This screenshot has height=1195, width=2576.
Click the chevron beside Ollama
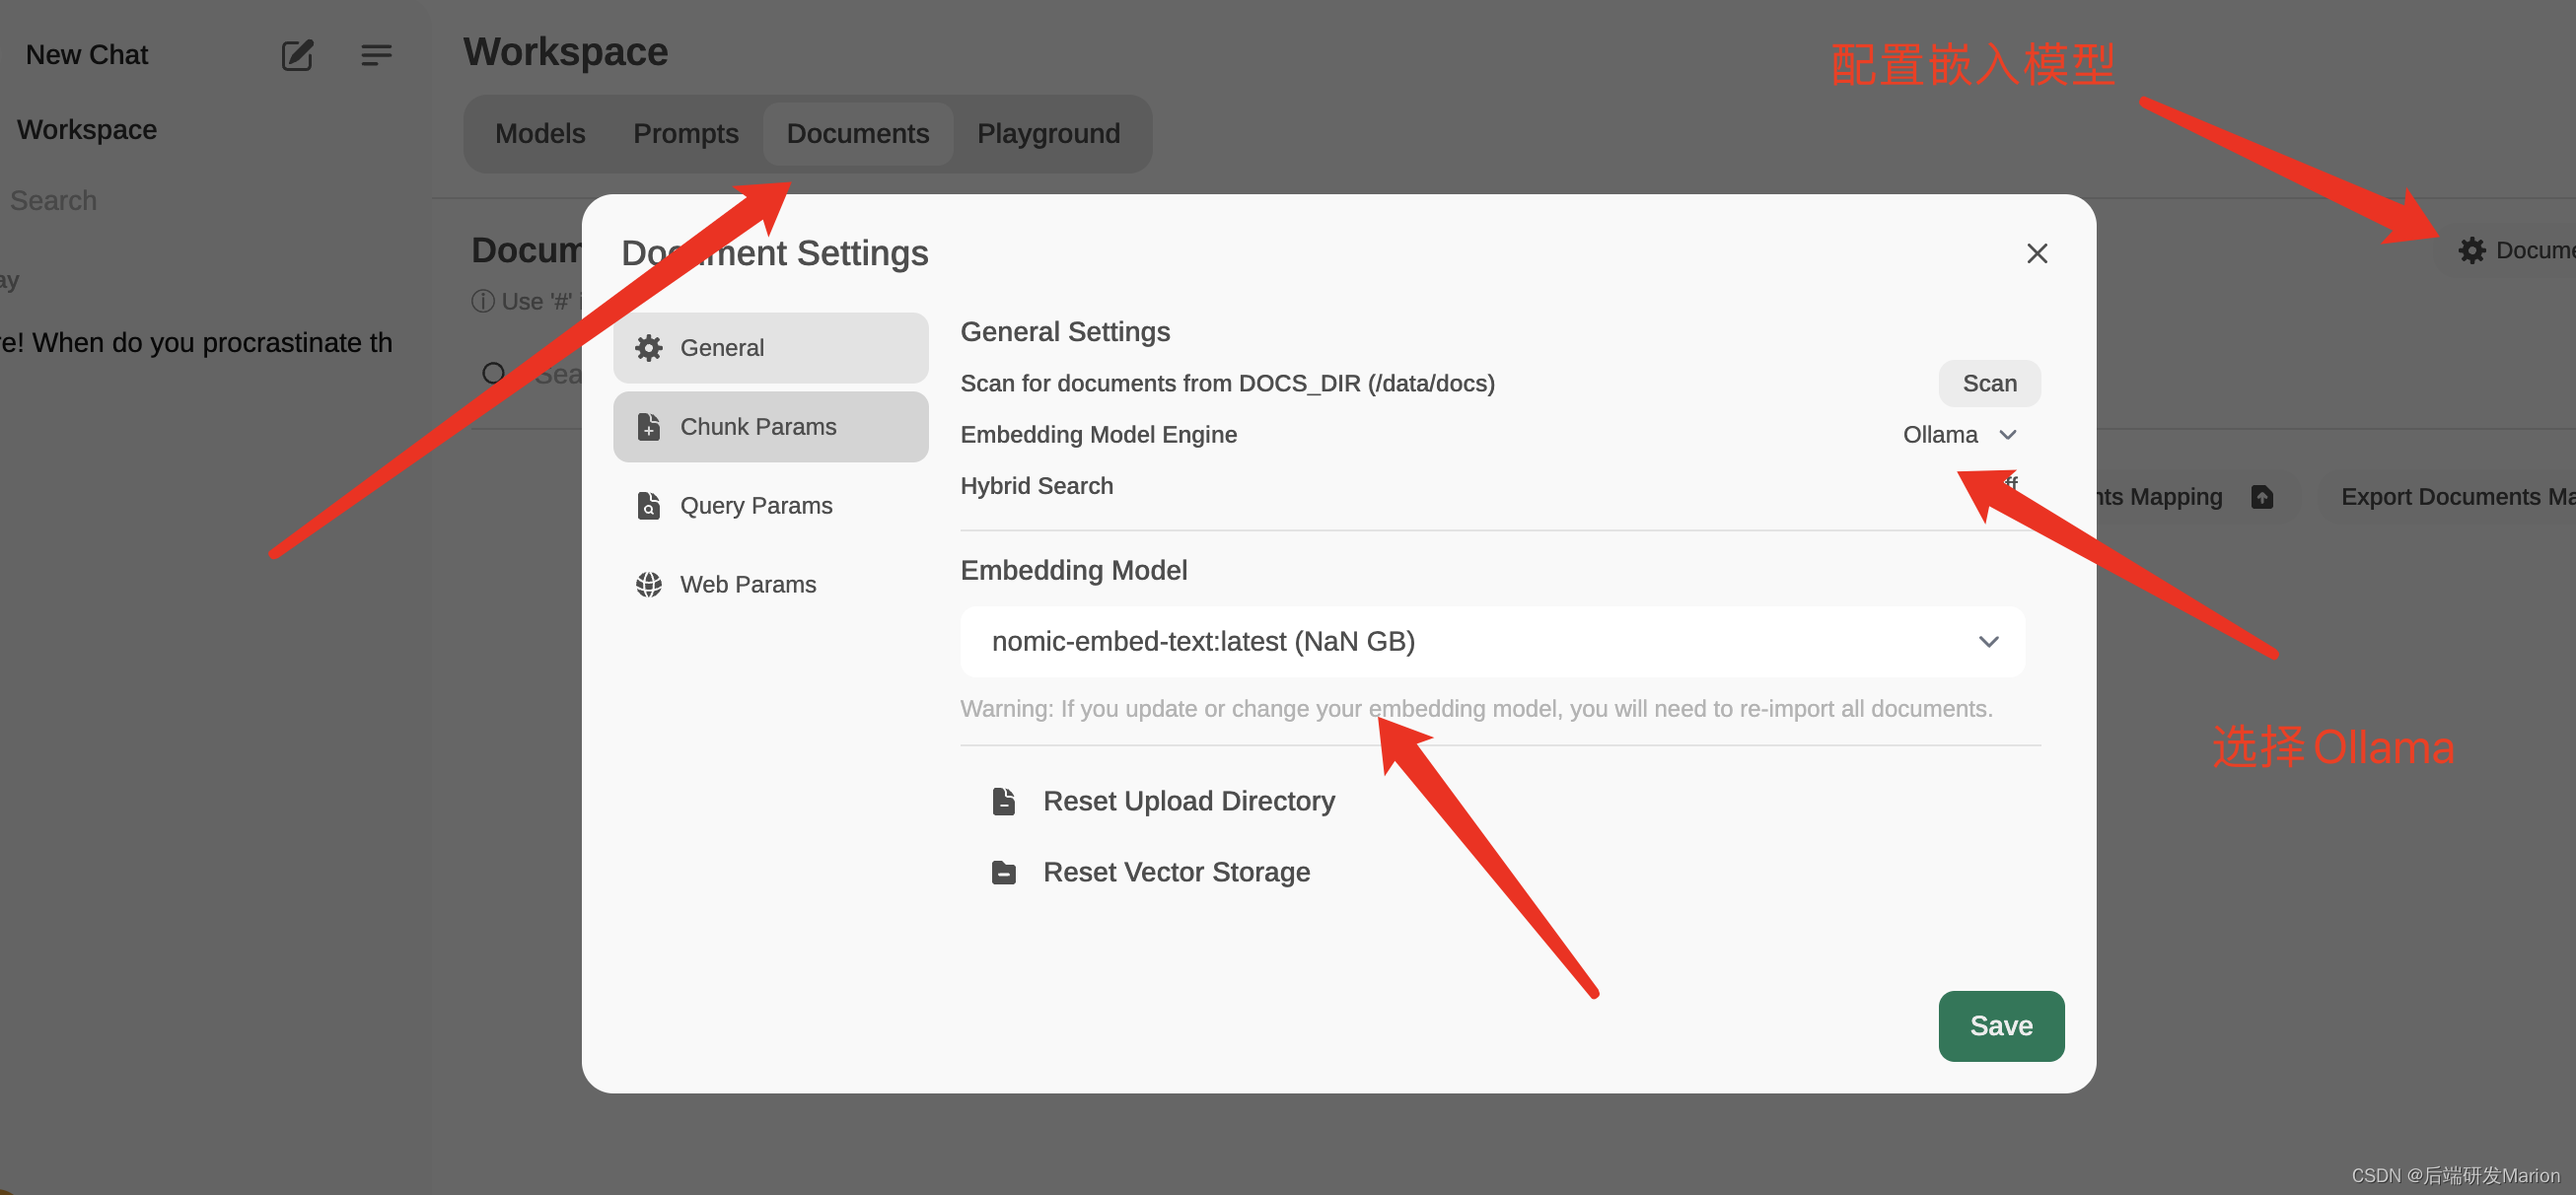pyautogui.click(x=2007, y=435)
